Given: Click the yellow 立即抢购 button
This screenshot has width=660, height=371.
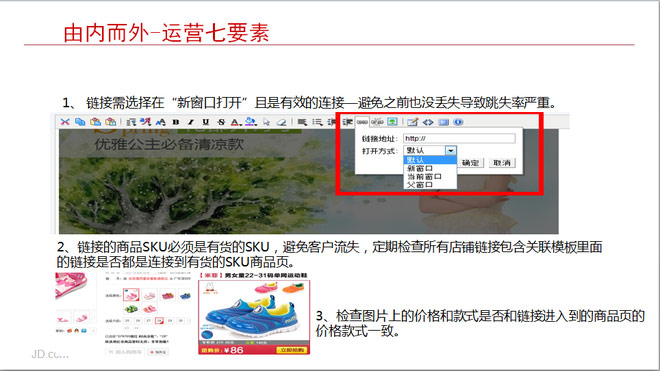Looking at the screenshot, I should coord(292,350).
